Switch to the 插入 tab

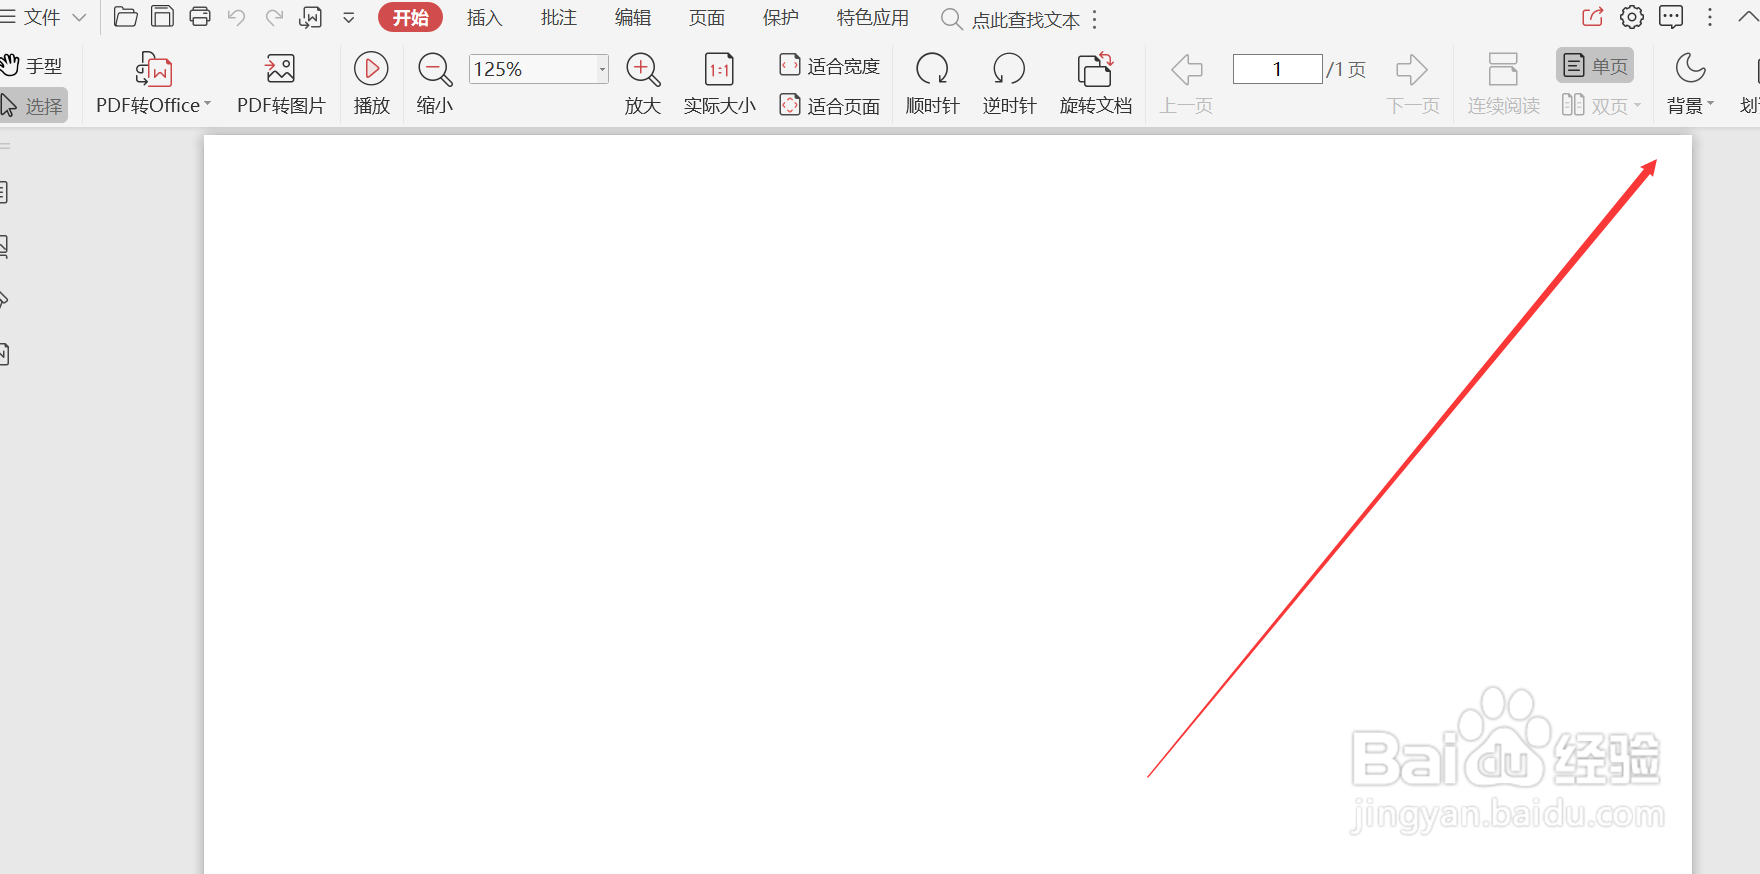click(484, 18)
